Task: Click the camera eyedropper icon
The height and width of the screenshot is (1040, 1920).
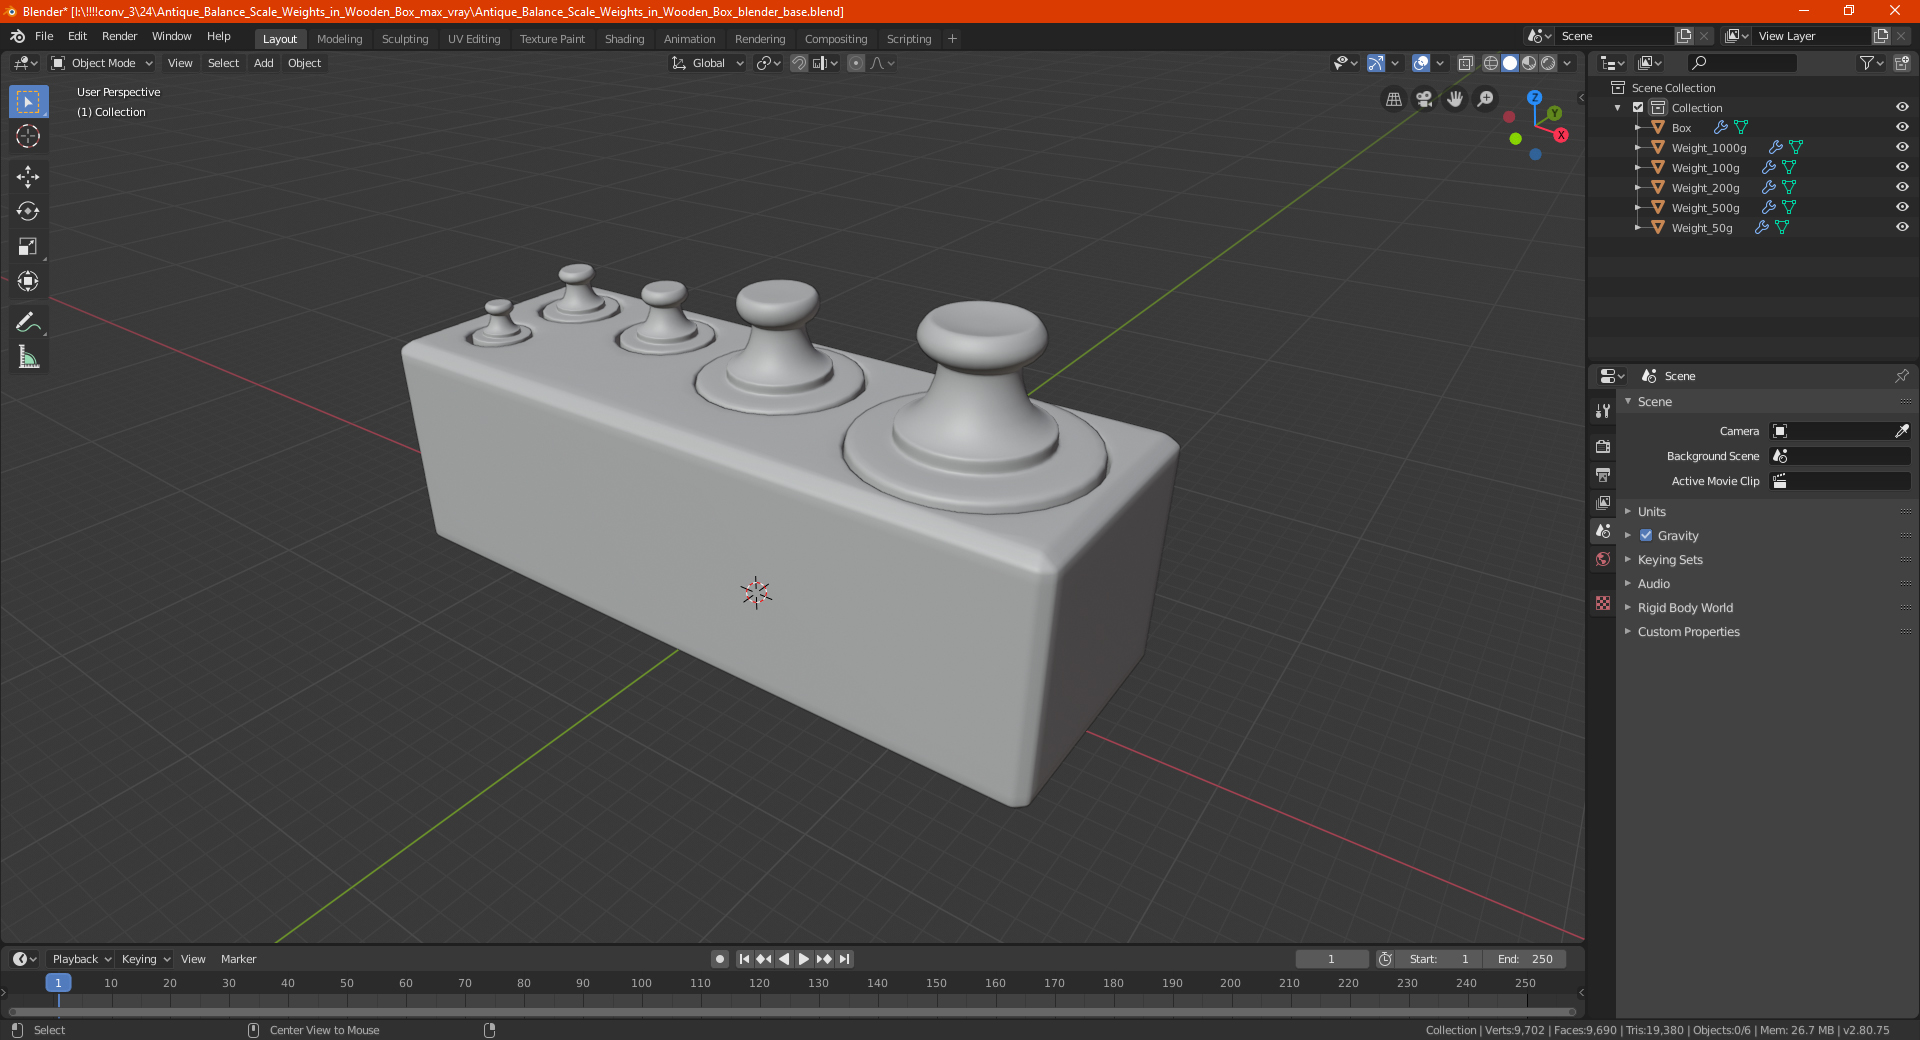Action: 1901,431
